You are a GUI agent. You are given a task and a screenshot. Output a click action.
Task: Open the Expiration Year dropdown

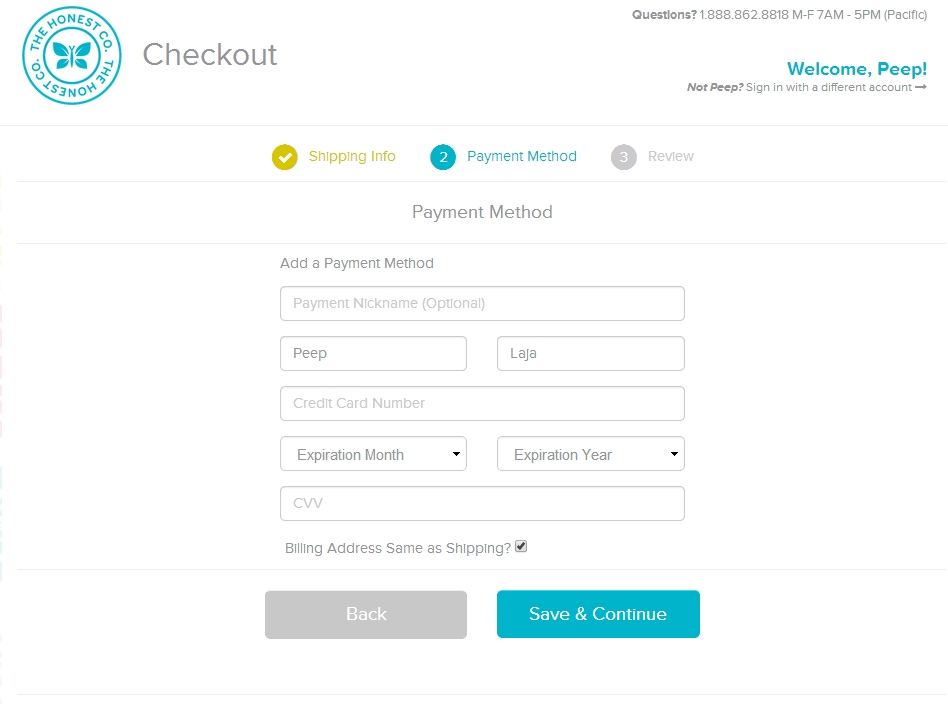point(591,454)
